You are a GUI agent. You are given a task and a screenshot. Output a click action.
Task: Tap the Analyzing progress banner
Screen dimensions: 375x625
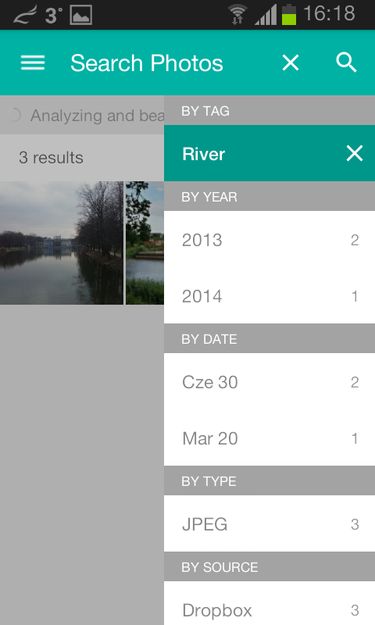coord(82,115)
